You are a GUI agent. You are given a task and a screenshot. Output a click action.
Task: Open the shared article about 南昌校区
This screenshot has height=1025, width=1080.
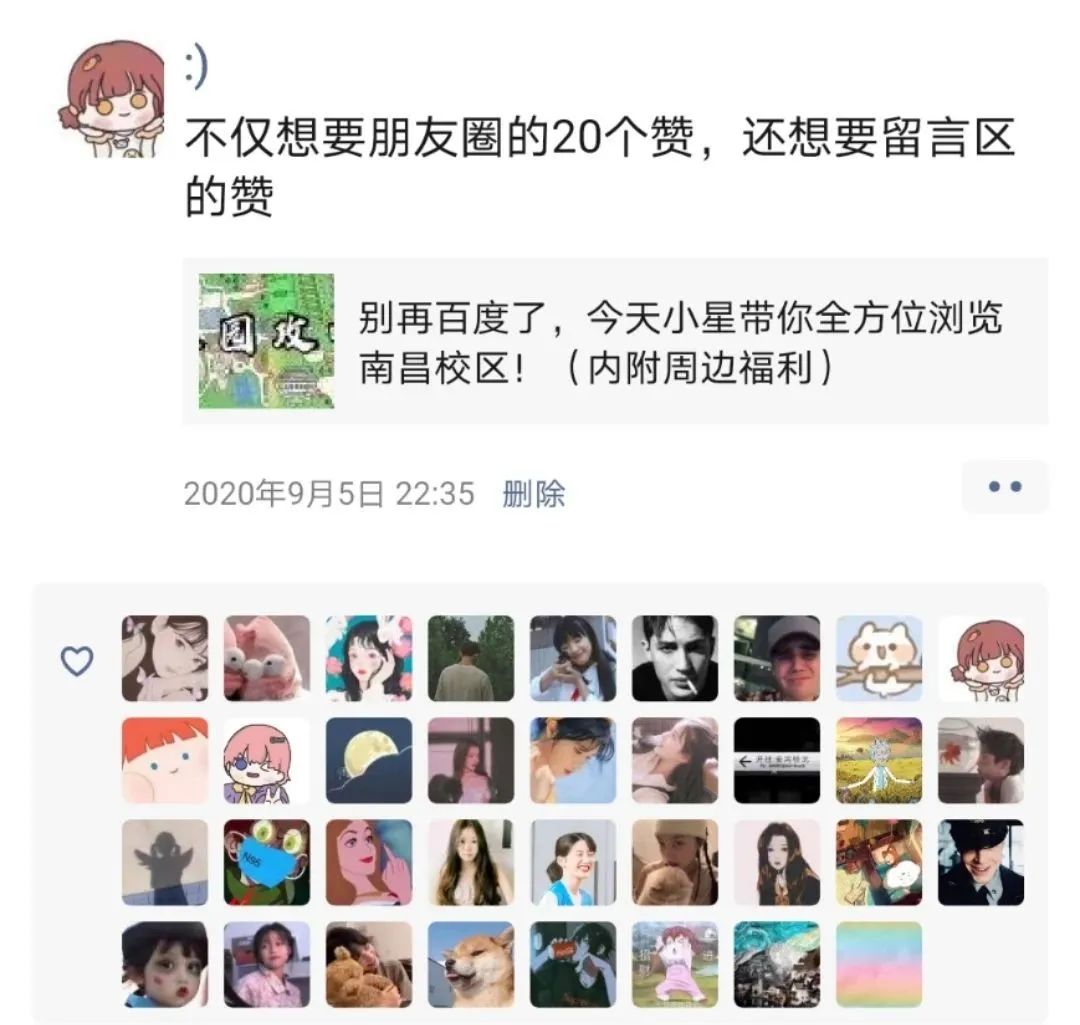click(x=615, y=342)
